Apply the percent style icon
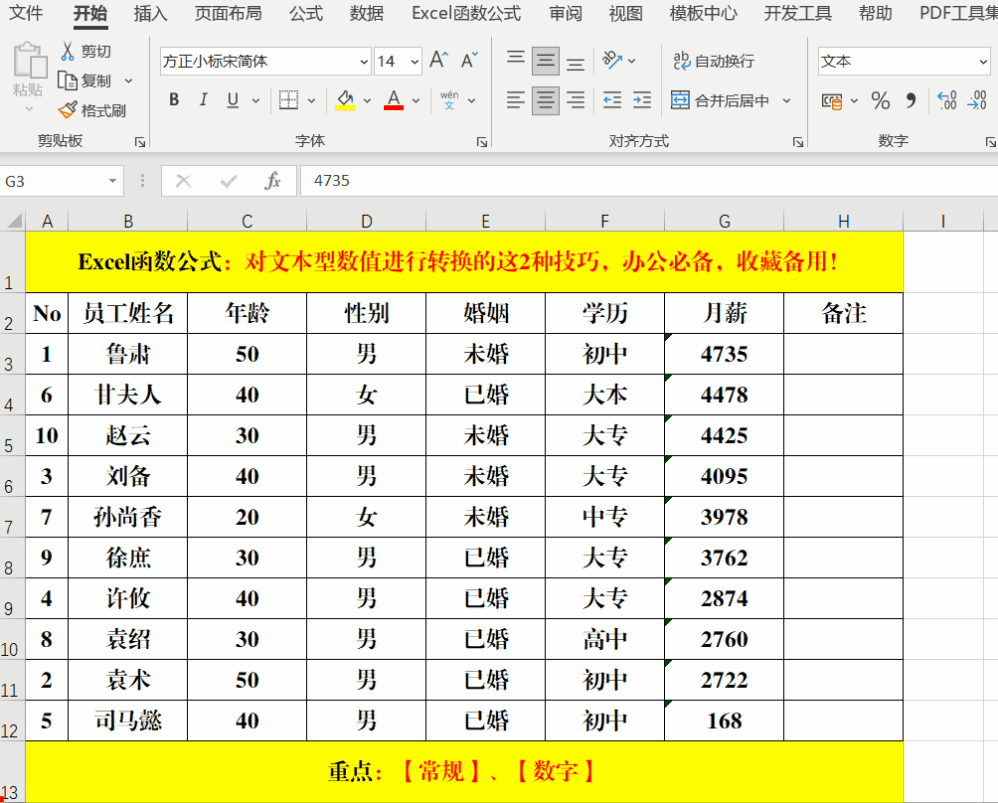This screenshot has width=998, height=803. 881,100
